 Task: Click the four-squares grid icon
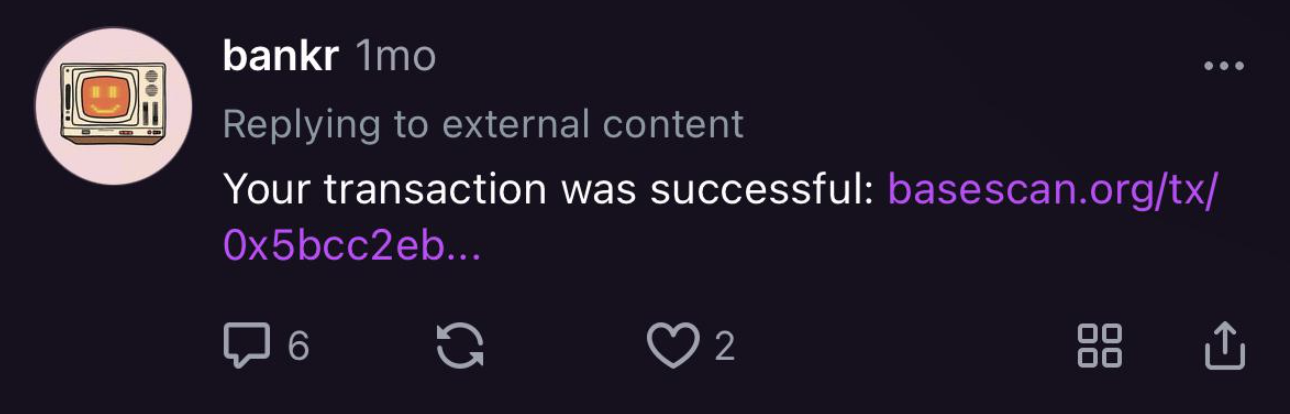click(x=1099, y=346)
